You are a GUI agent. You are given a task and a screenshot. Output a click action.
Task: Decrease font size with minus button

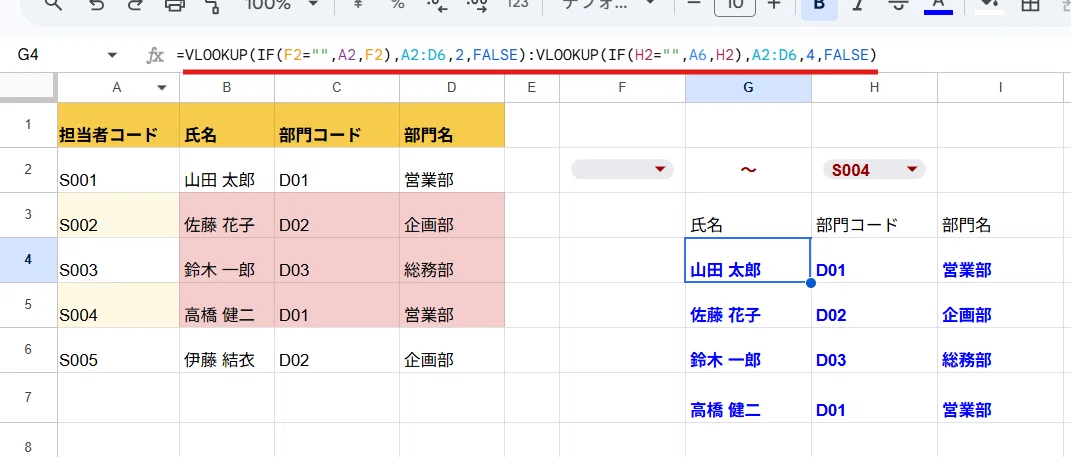[x=695, y=4]
